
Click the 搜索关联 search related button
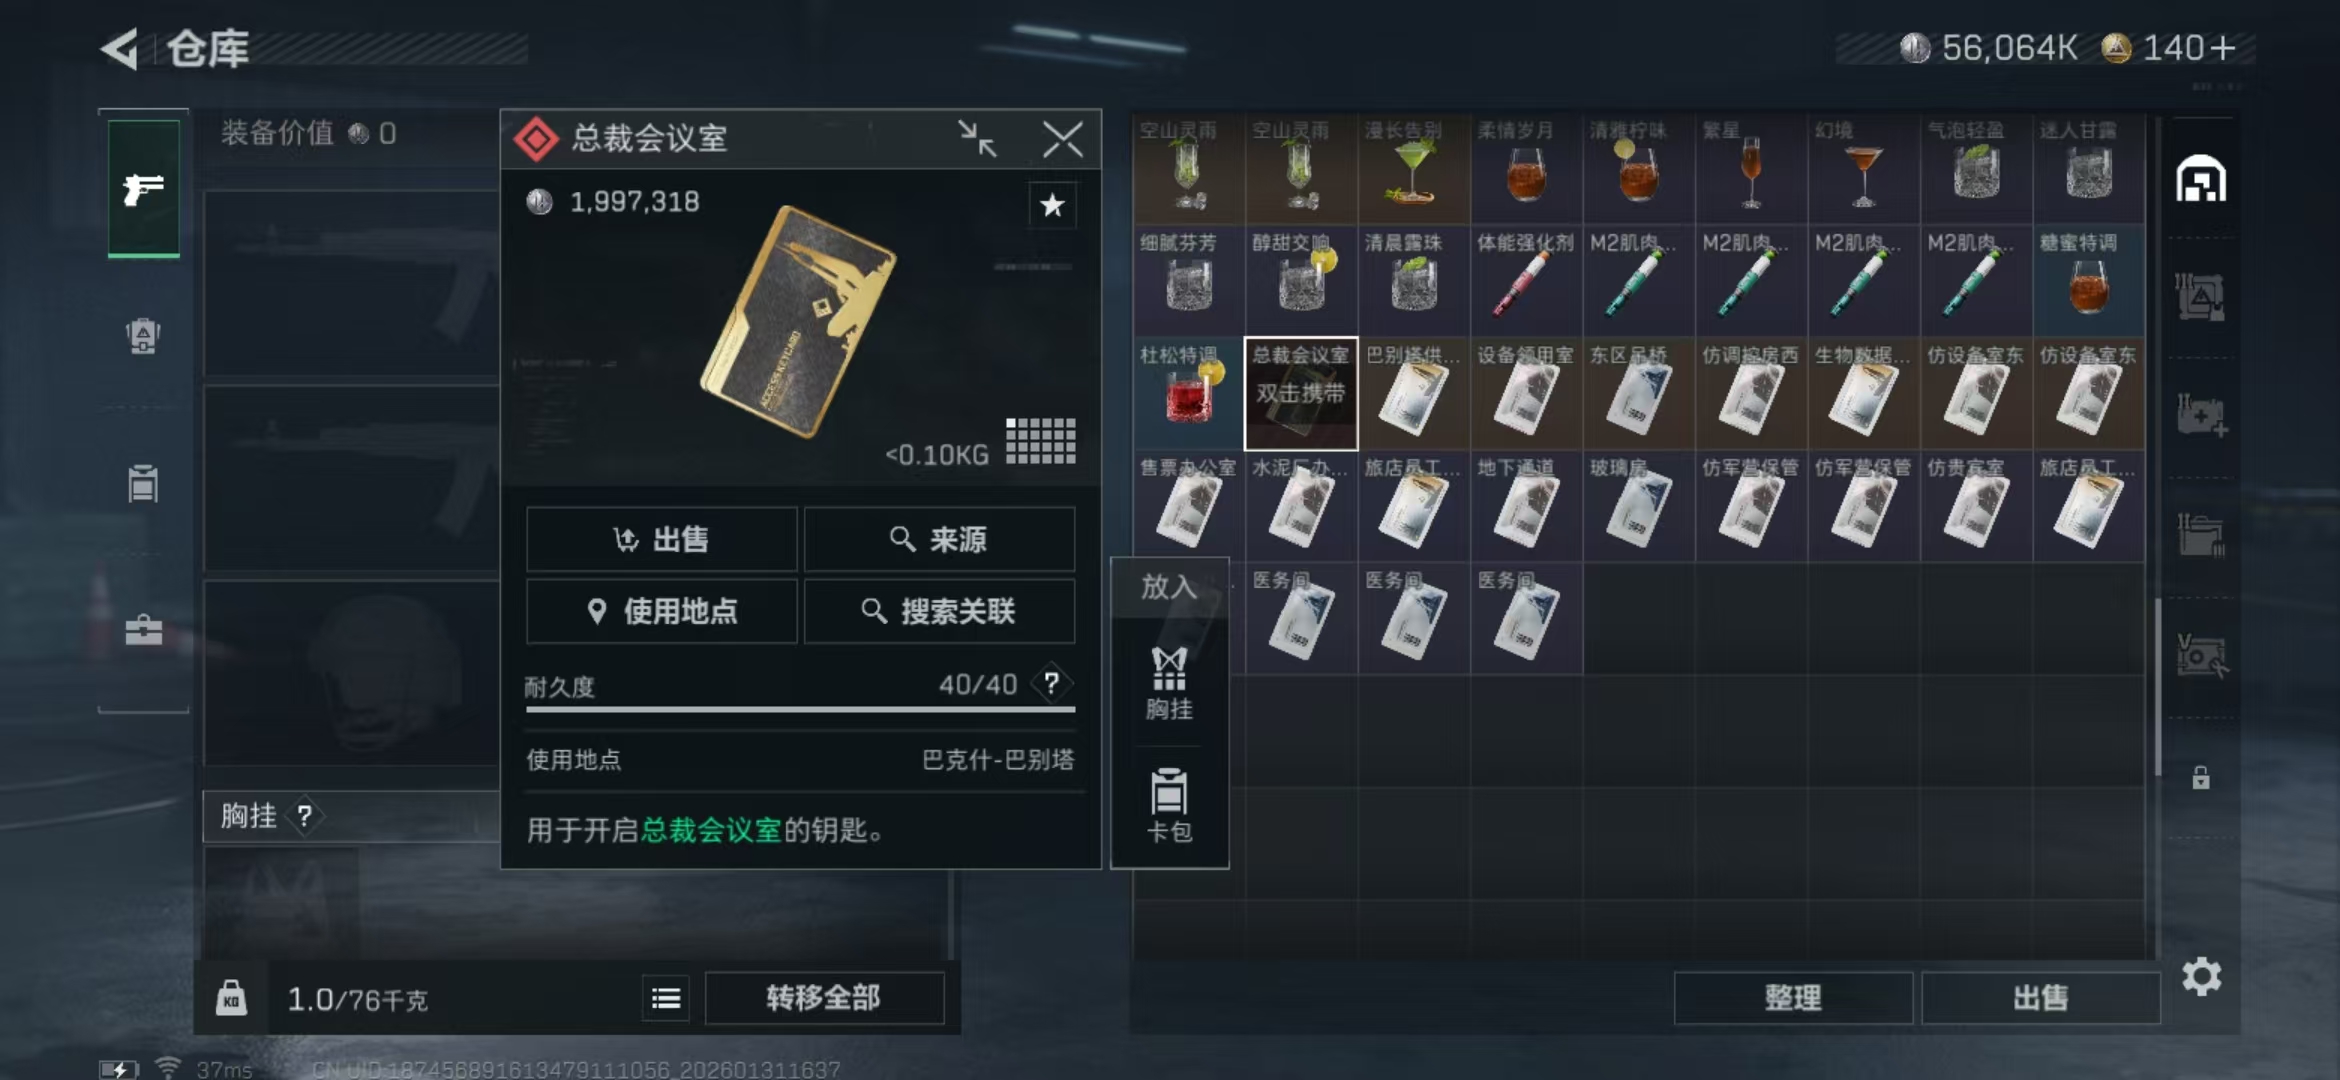pos(940,611)
